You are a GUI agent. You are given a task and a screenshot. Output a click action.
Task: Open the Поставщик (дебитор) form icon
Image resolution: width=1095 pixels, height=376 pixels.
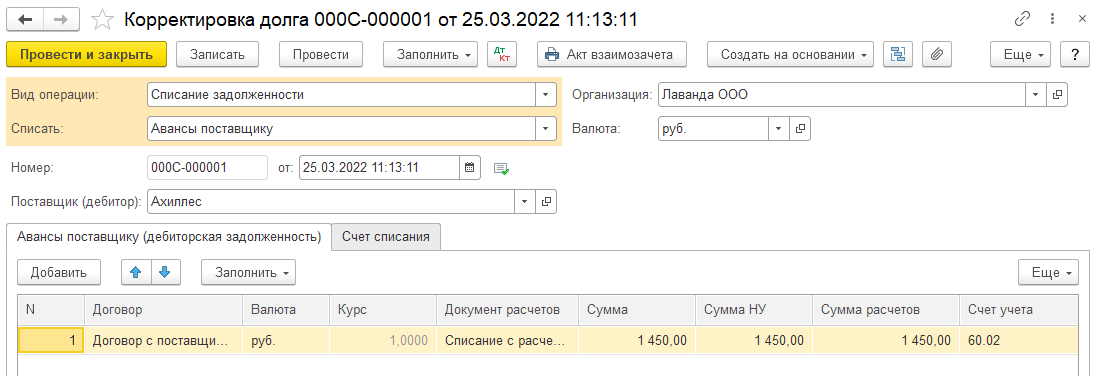pyautogui.click(x=546, y=202)
